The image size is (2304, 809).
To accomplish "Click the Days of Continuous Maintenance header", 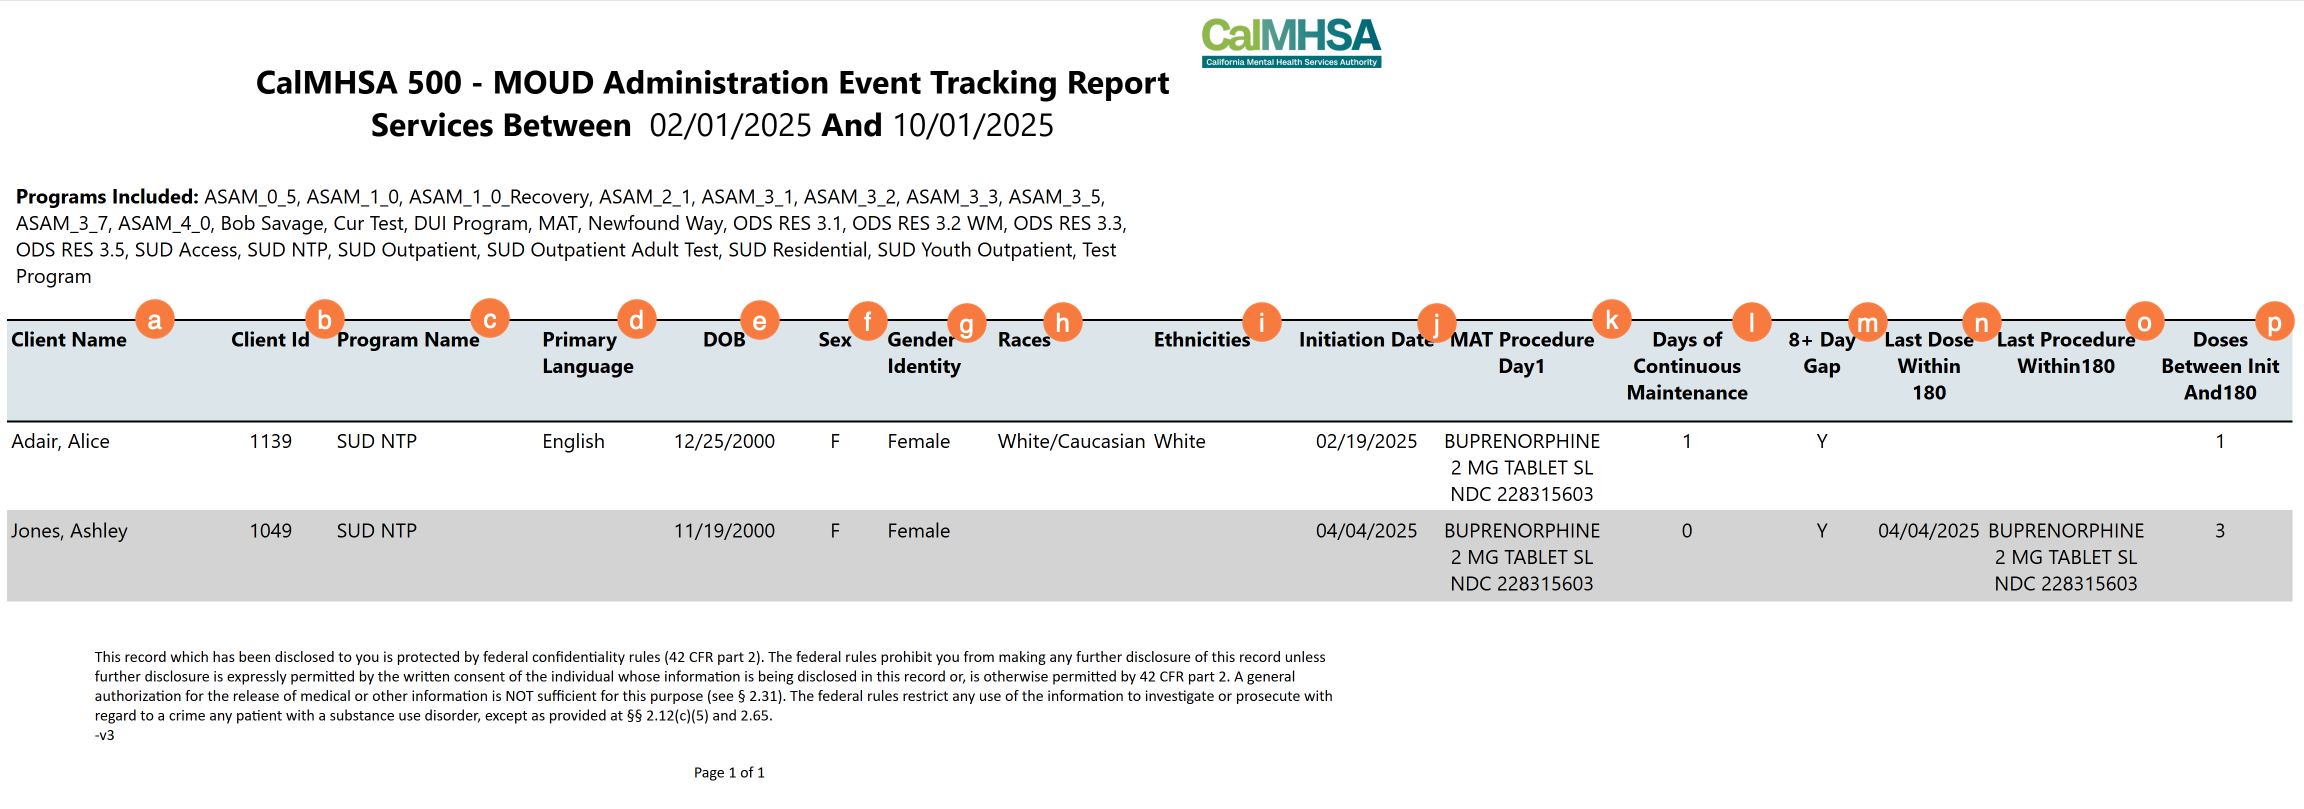I will click(1687, 366).
